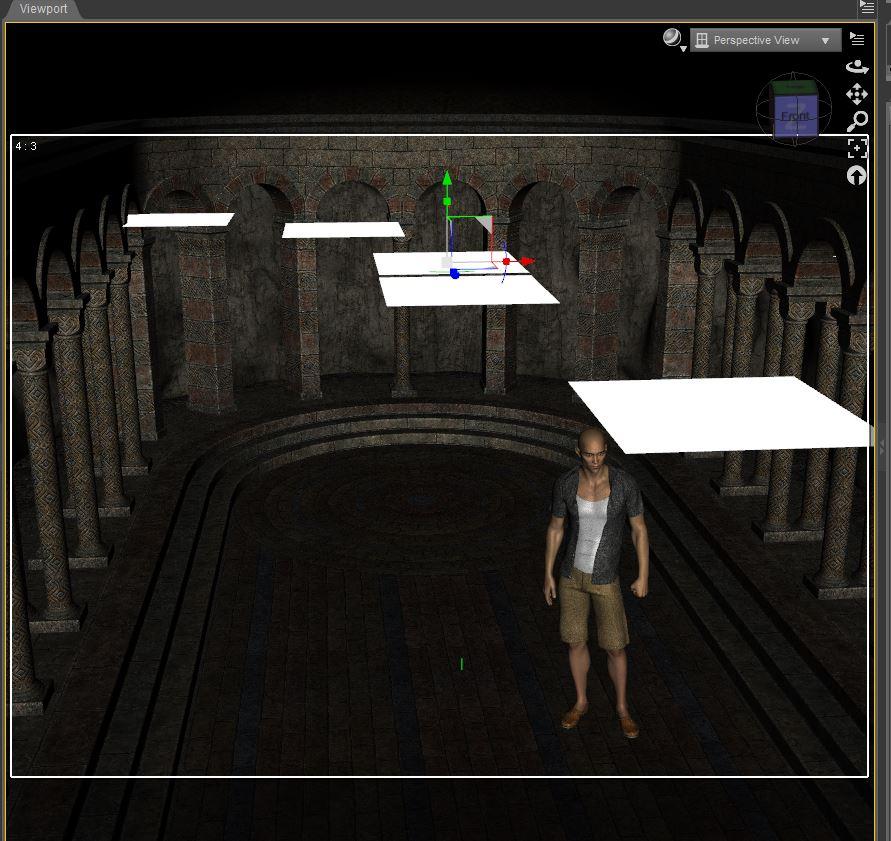The image size is (891, 841).
Task: Click the Front face of view cube
Action: (796, 116)
